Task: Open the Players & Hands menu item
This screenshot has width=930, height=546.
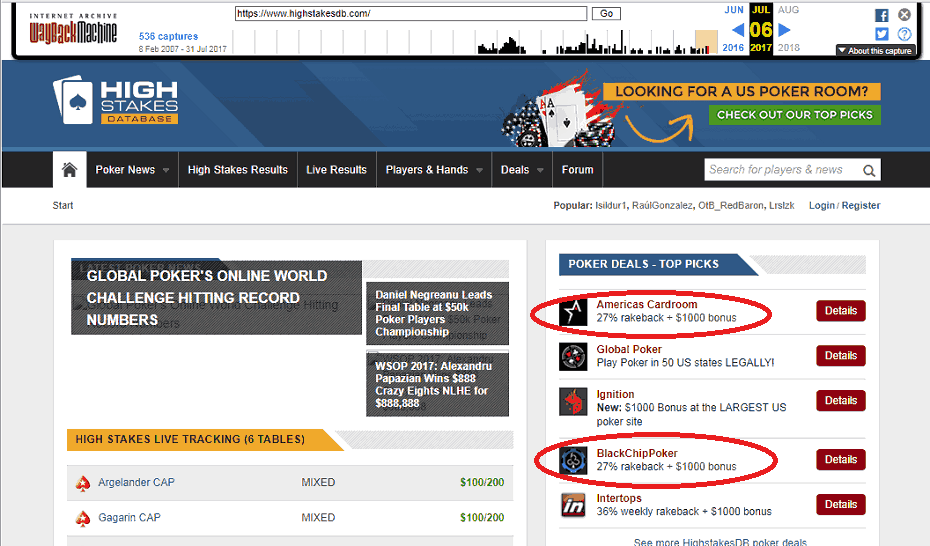Action: click(x=427, y=170)
